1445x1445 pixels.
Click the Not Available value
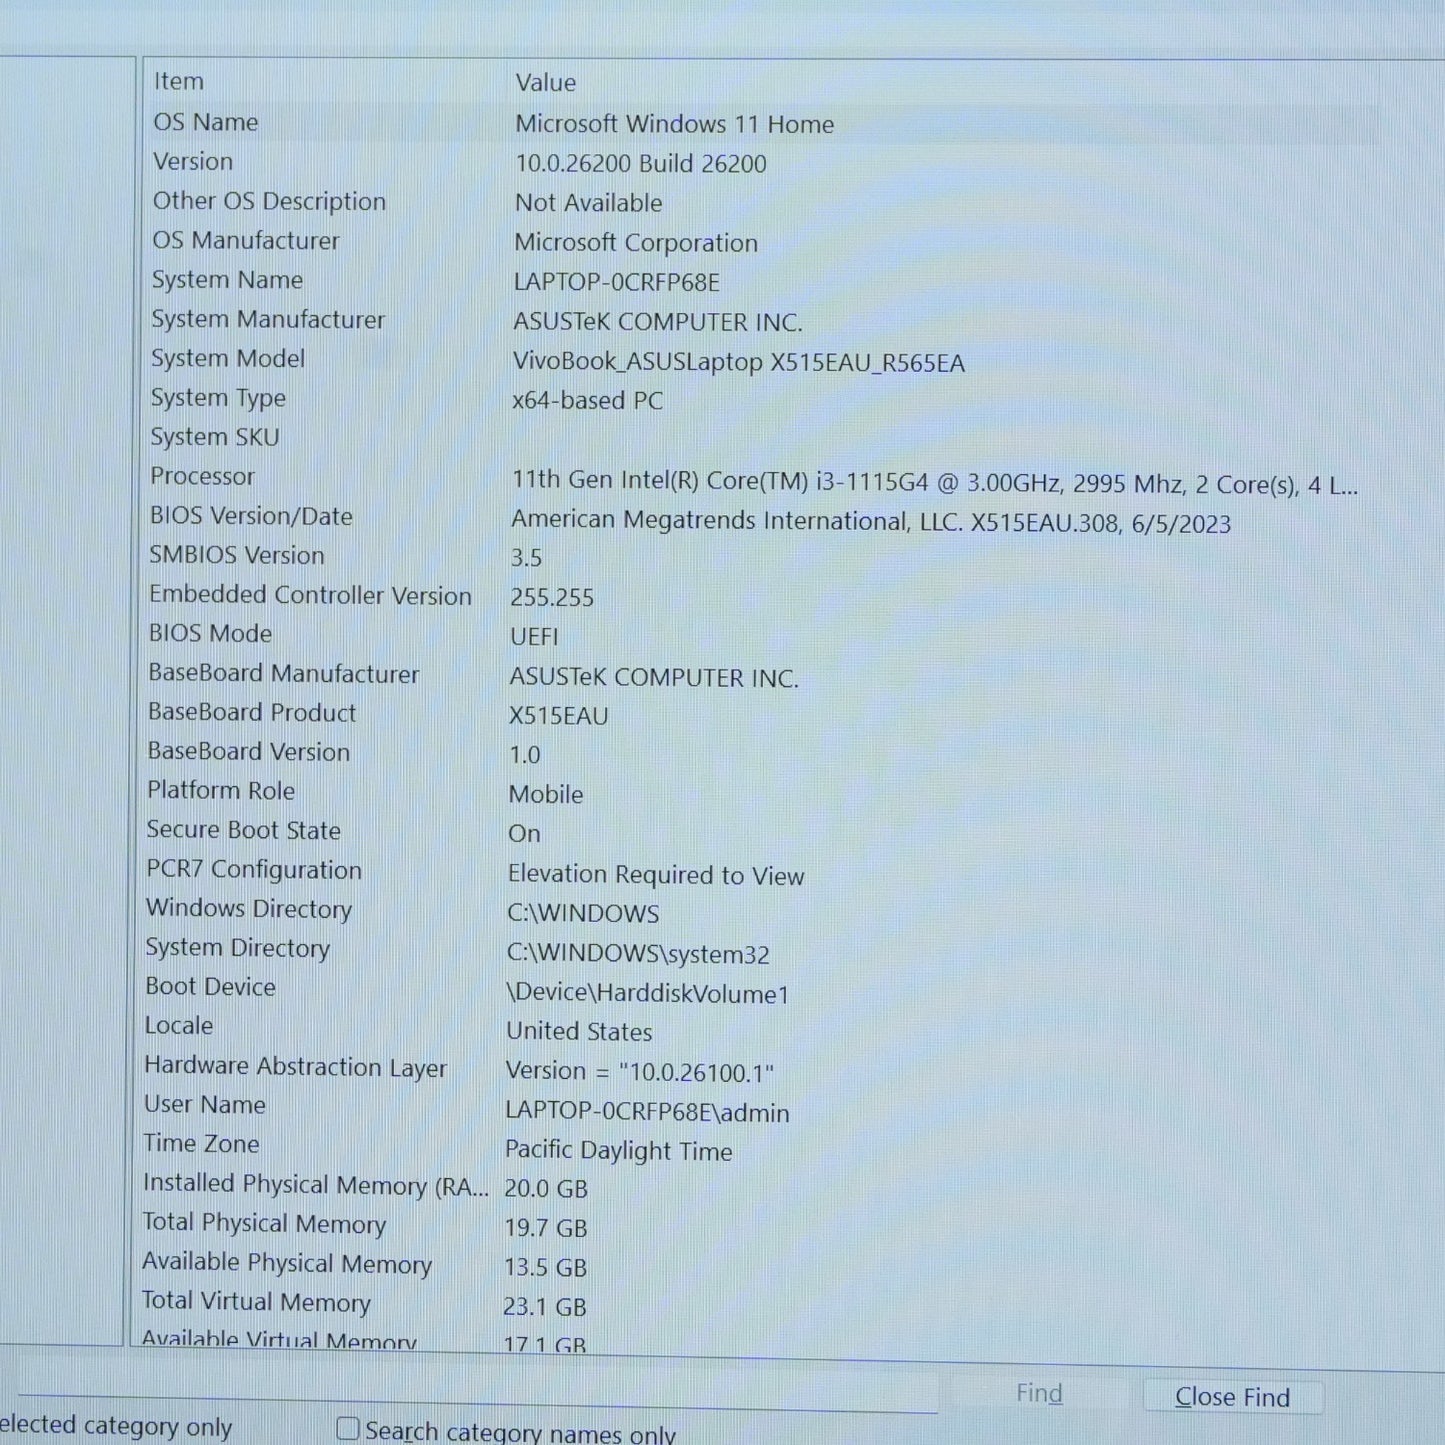(589, 203)
